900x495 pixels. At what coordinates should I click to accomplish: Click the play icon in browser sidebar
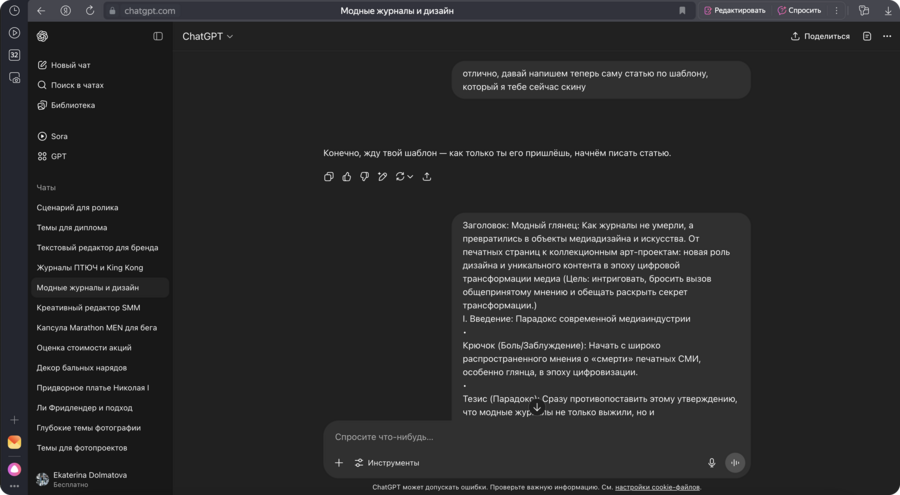pyautogui.click(x=14, y=33)
